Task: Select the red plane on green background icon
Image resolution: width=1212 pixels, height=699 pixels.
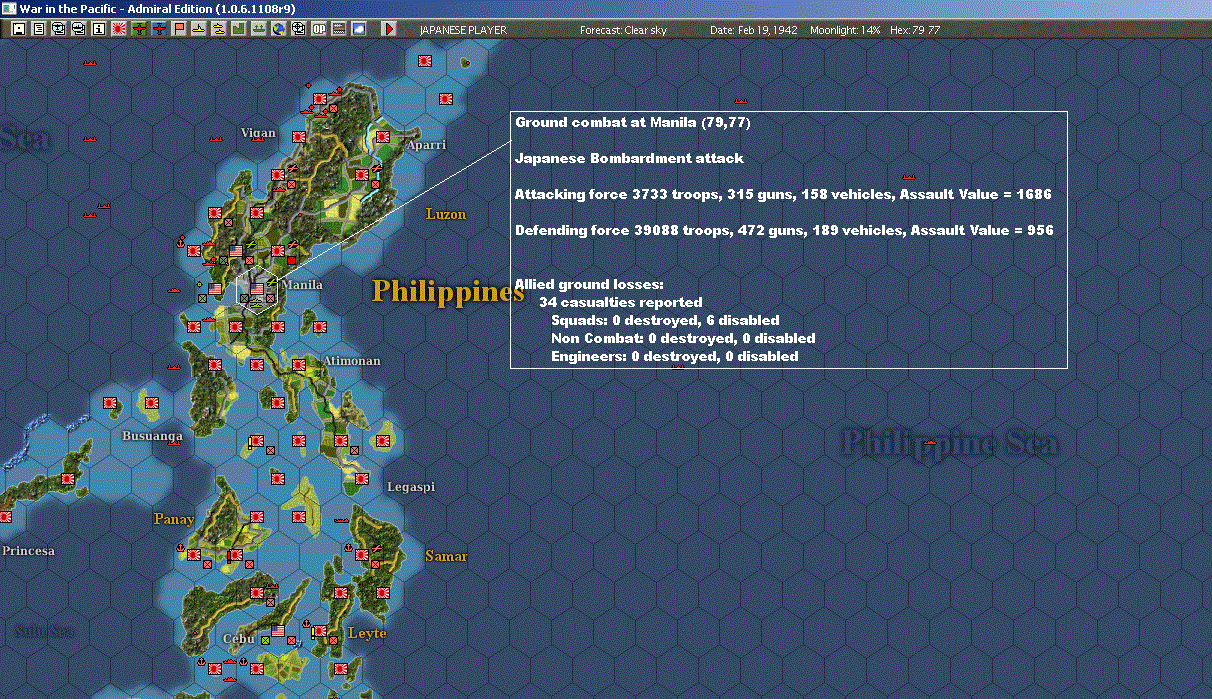Action: [x=140, y=29]
